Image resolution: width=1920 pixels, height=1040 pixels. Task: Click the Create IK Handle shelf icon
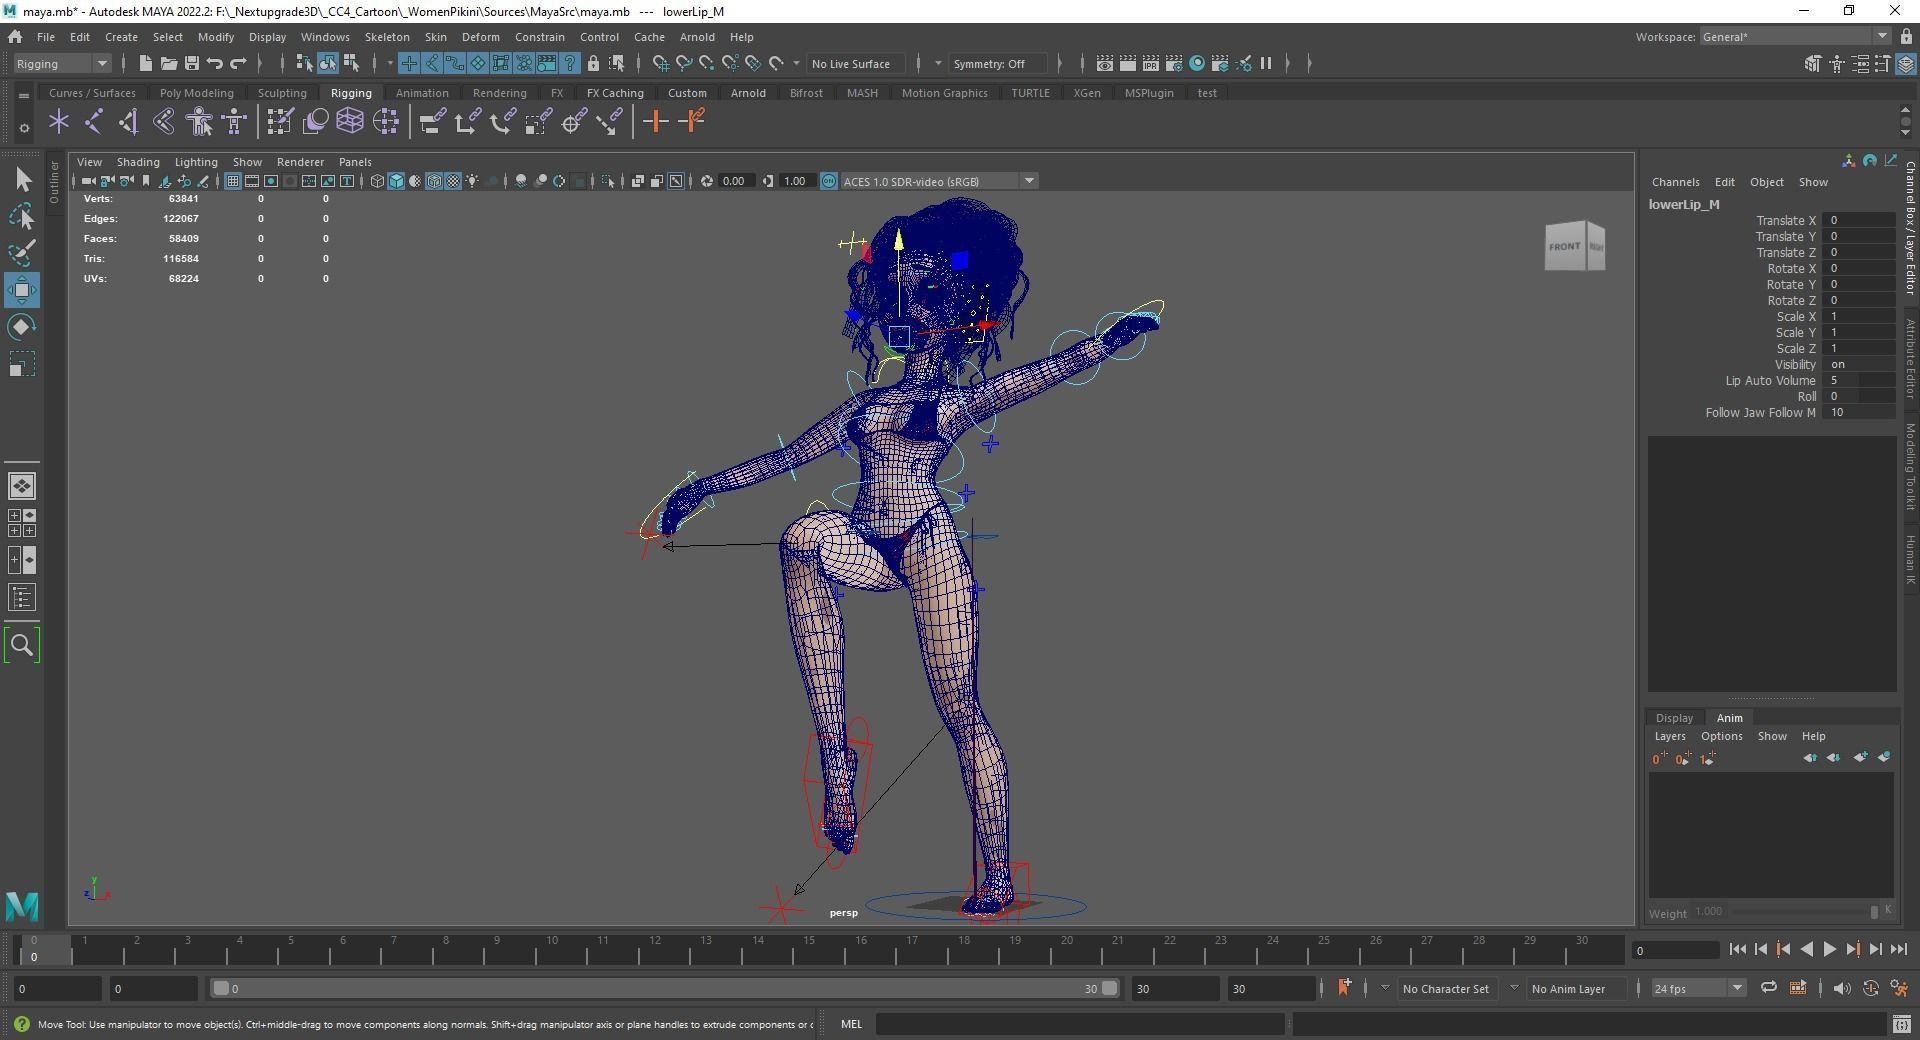[129, 122]
